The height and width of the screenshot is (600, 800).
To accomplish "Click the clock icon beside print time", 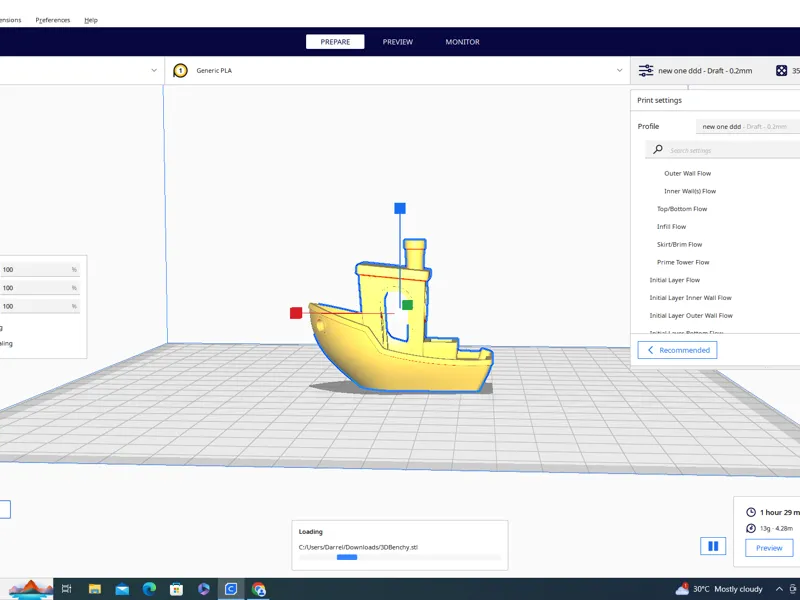I will [x=751, y=512].
